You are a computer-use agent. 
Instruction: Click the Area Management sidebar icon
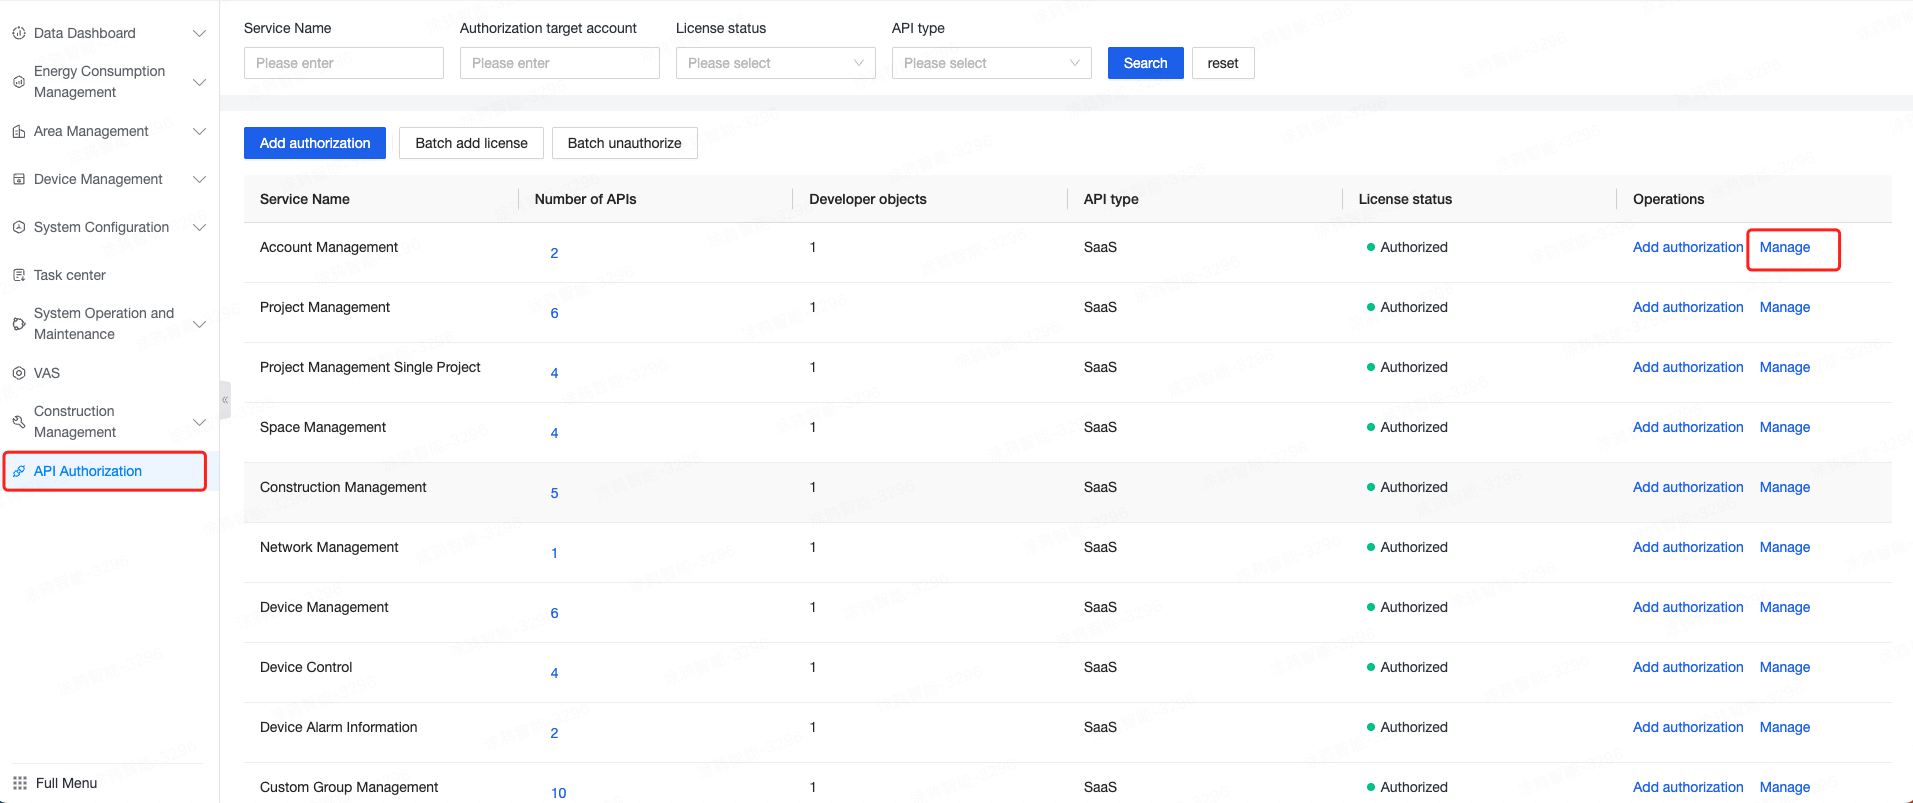pos(19,131)
